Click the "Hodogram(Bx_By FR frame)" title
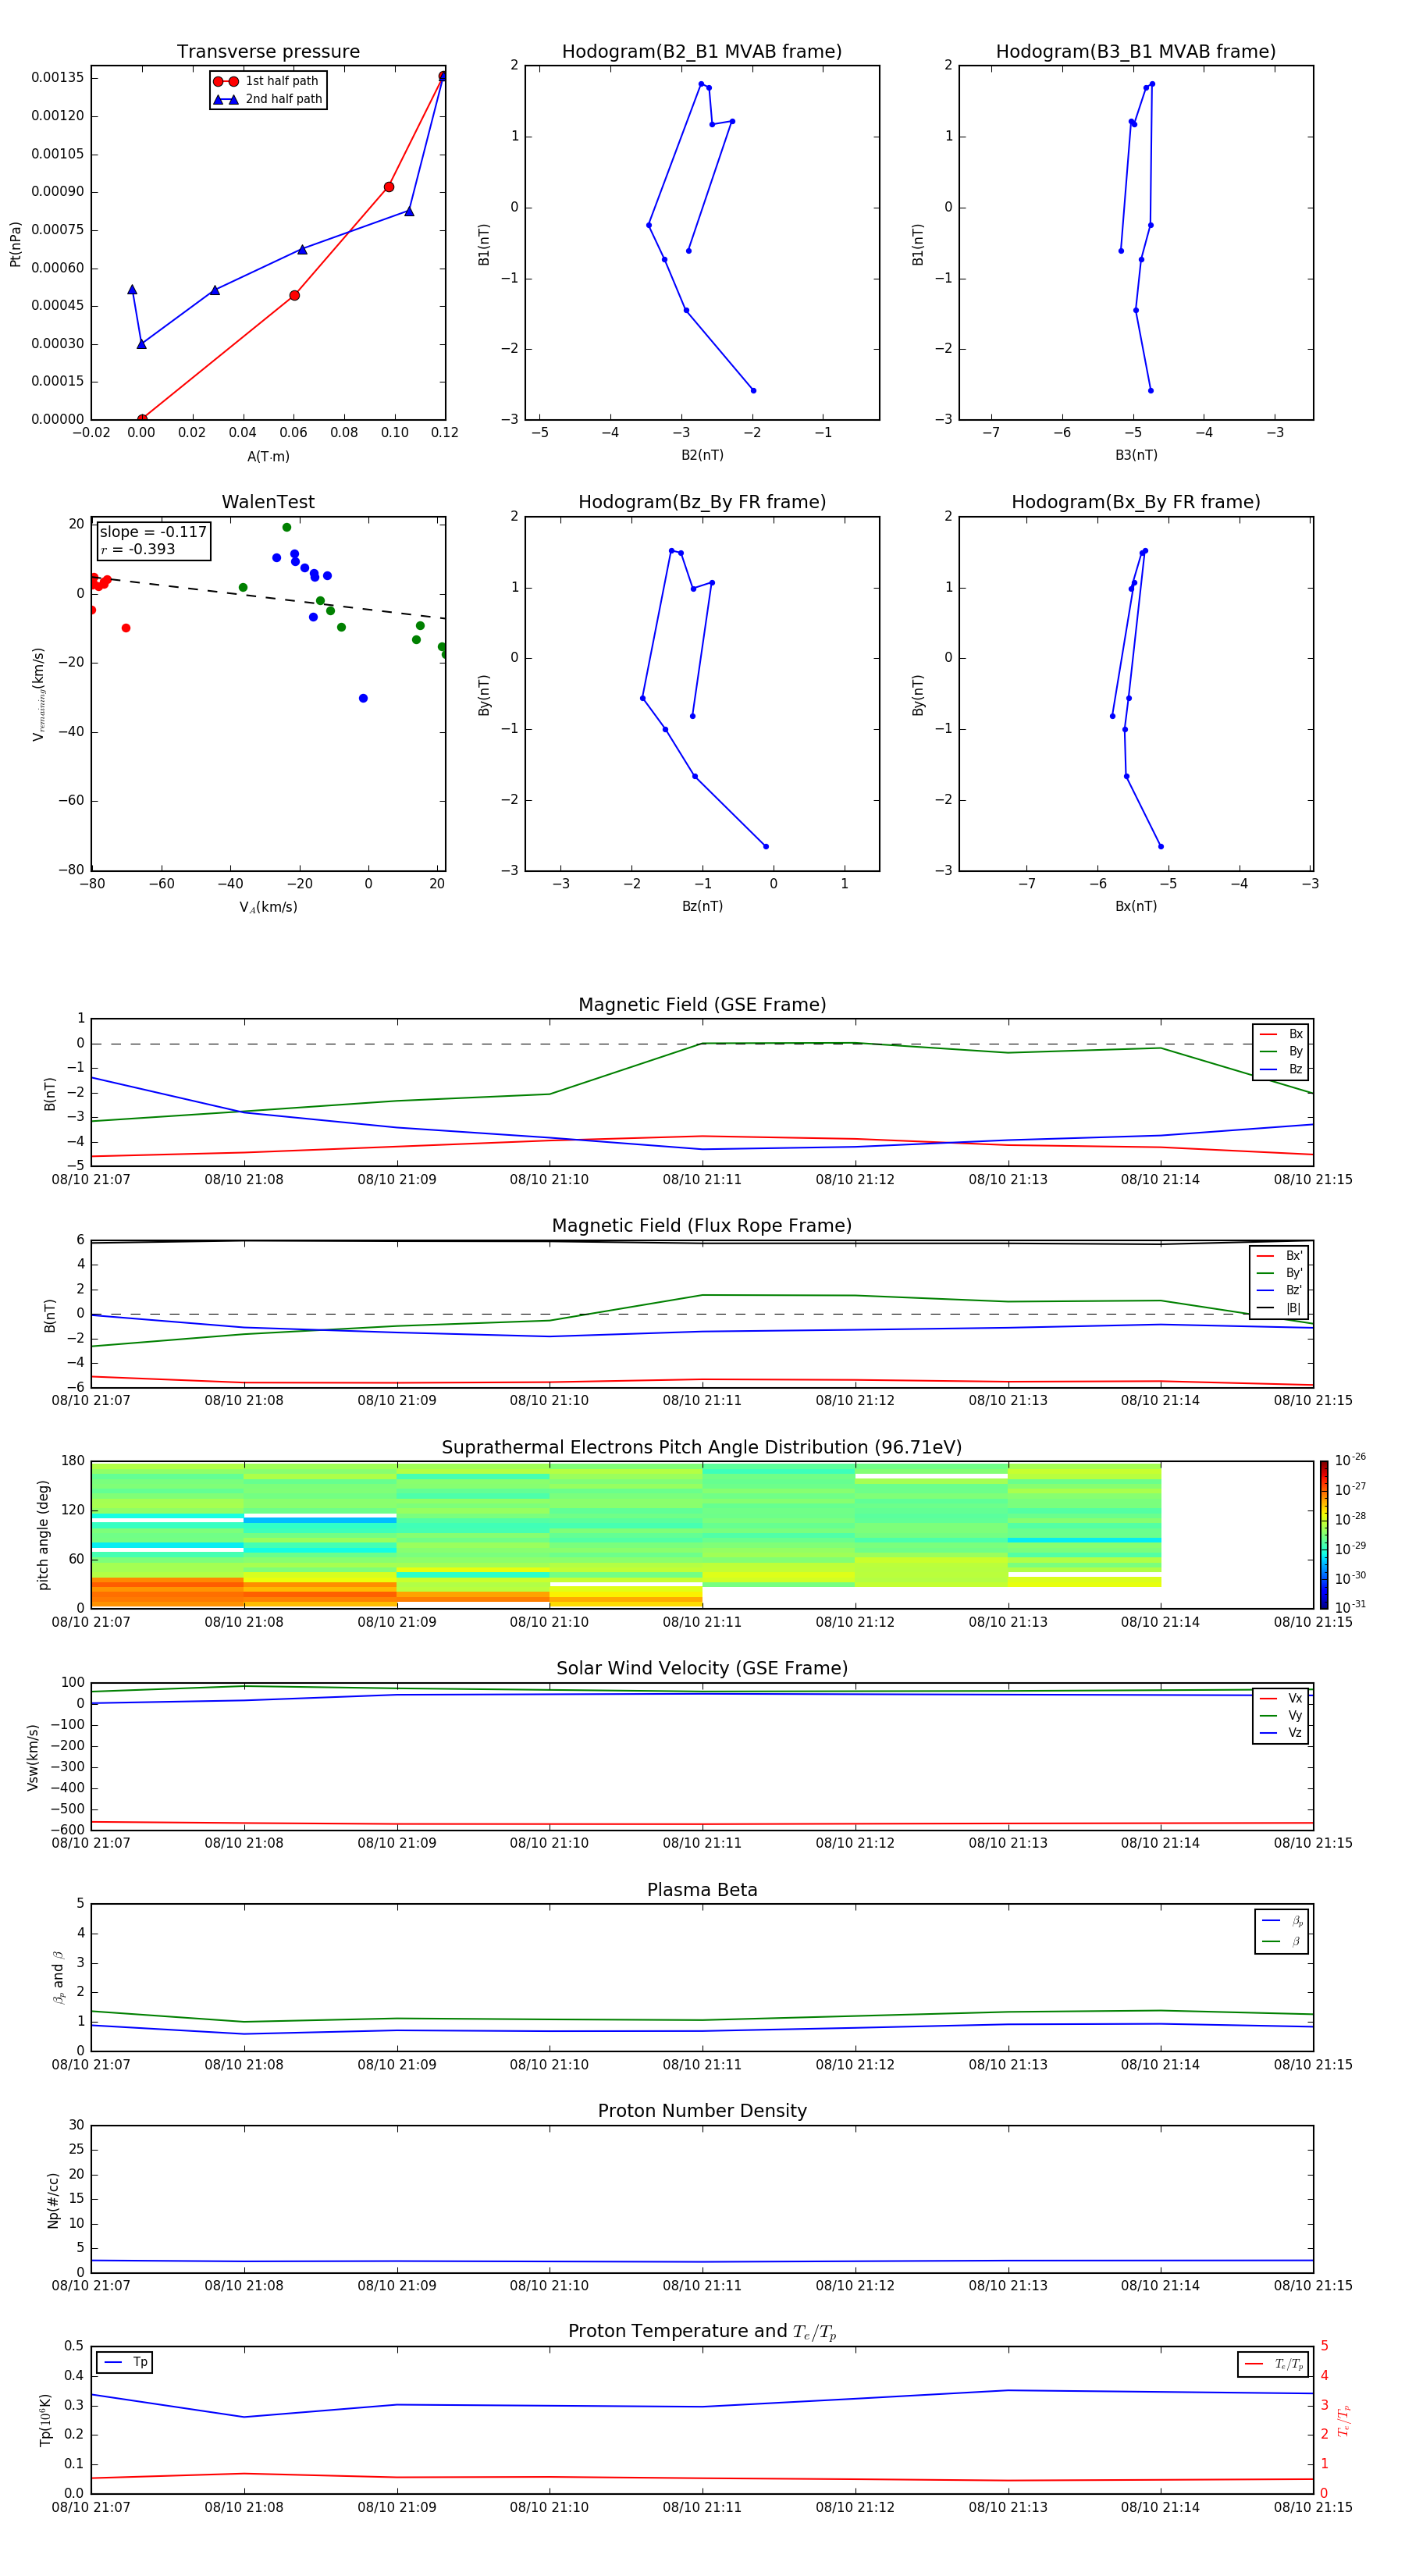Screen dimensions: 1405x2576 [1136, 502]
